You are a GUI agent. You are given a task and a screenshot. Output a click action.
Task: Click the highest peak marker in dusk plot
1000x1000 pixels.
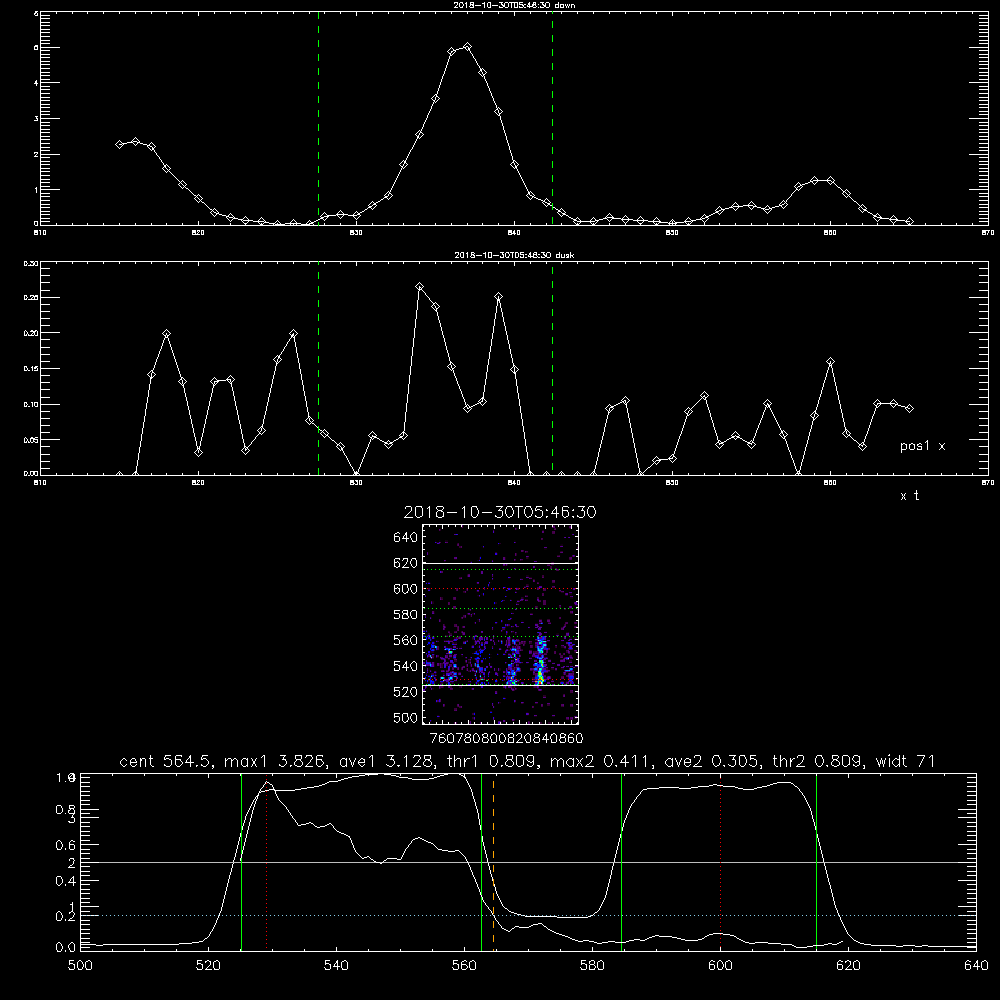pos(420,287)
